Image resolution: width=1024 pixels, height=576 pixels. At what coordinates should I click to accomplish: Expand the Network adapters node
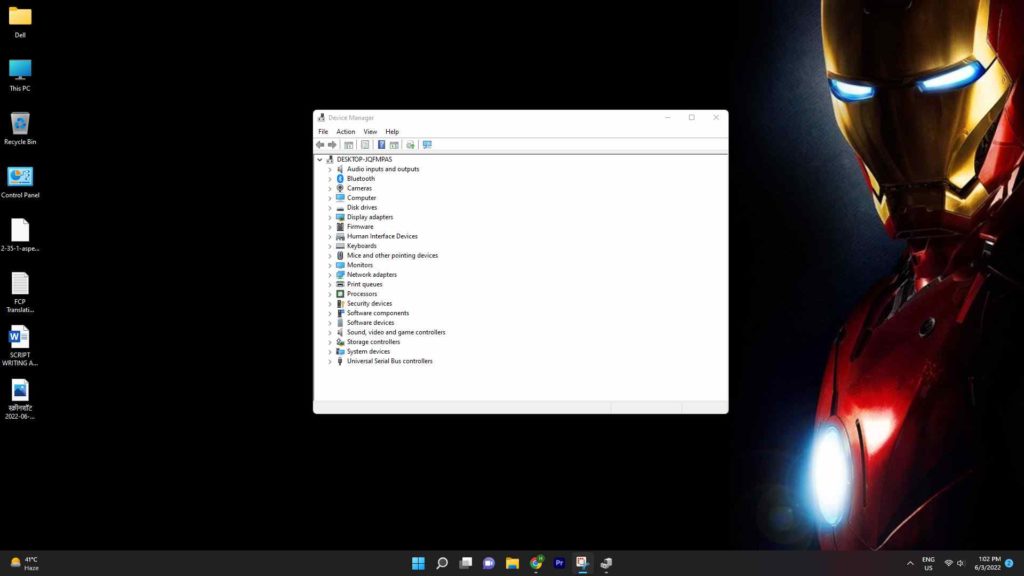click(x=329, y=275)
